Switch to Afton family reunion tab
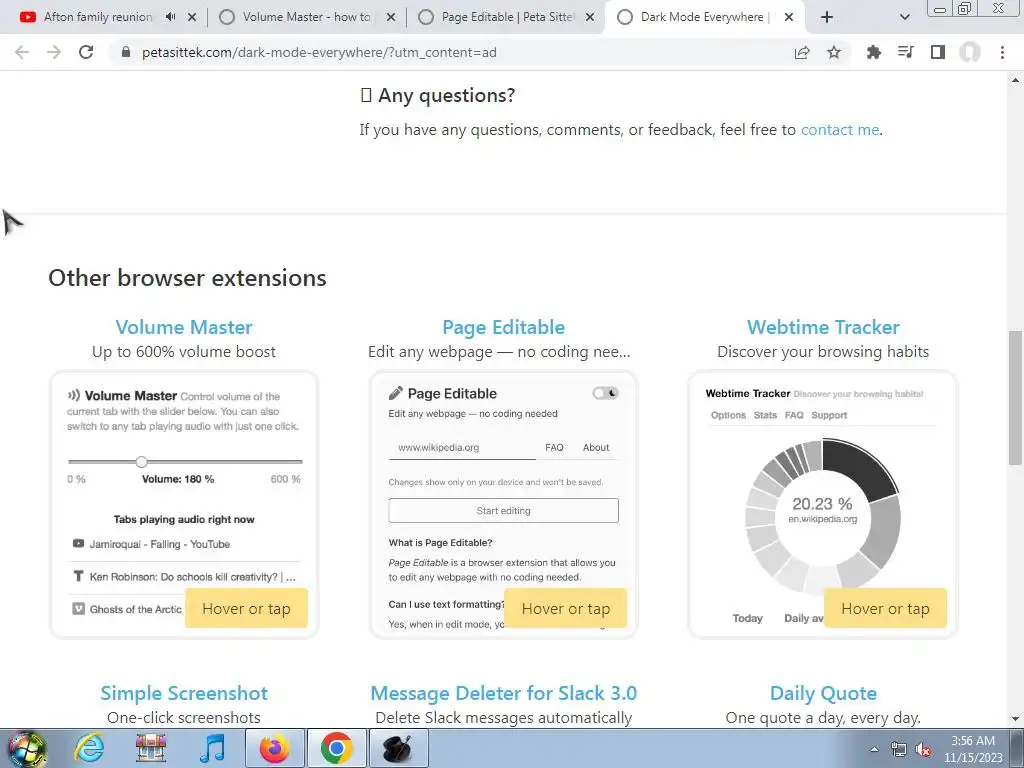 pyautogui.click(x=98, y=17)
